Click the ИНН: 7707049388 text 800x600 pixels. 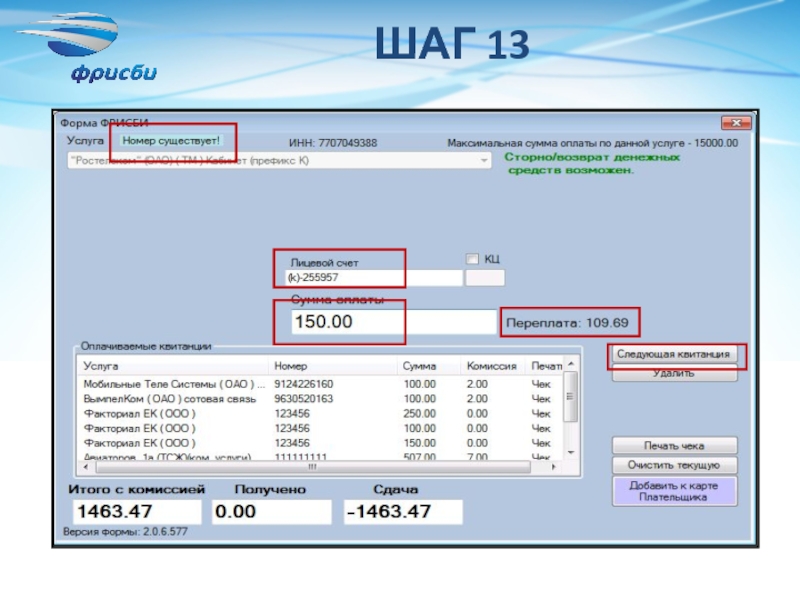[333, 143]
